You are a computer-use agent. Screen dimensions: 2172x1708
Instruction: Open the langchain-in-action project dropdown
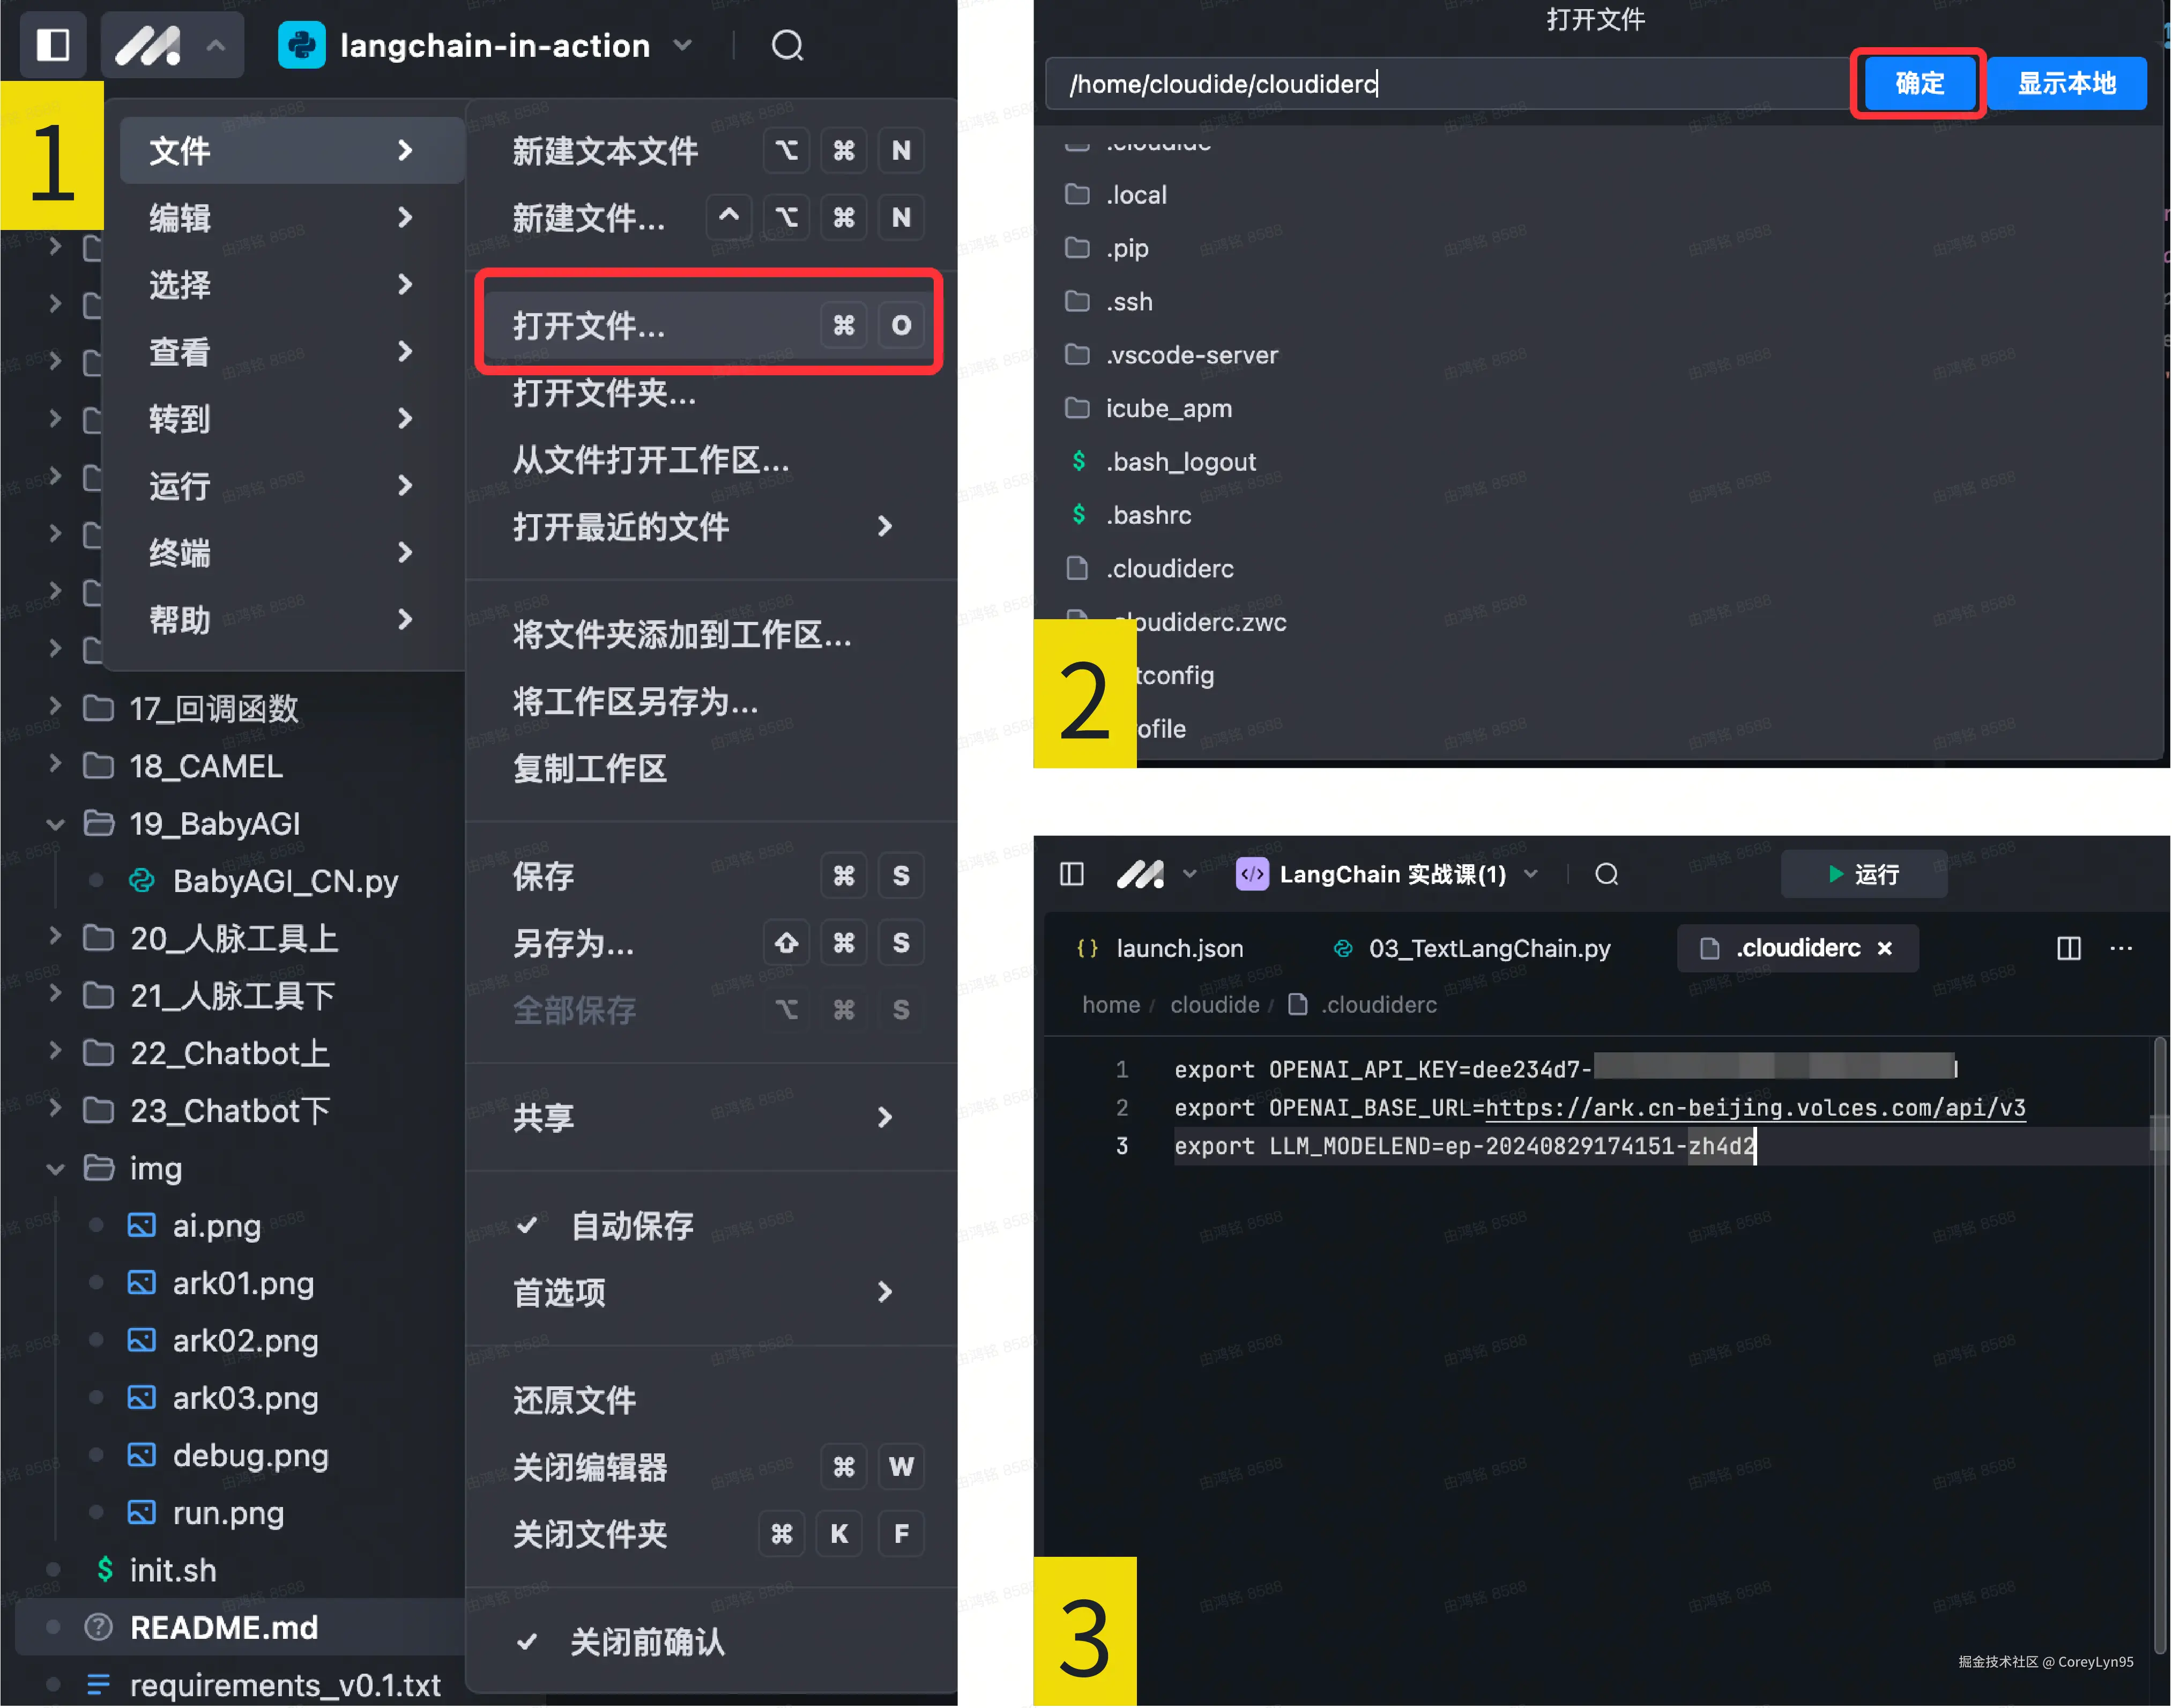pos(682,45)
